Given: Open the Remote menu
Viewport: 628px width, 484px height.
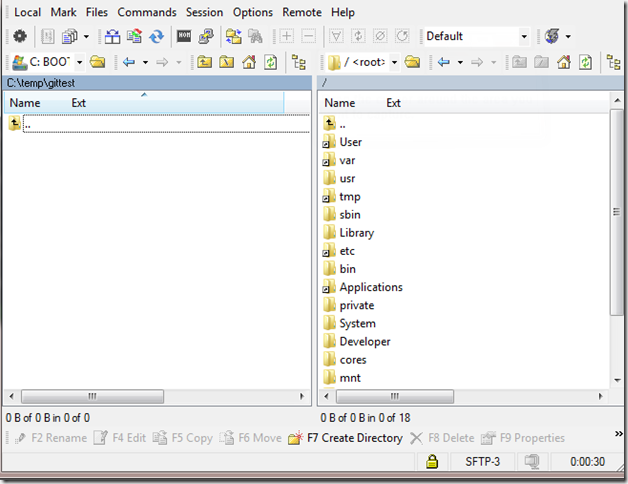Looking at the screenshot, I should pyautogui.click(x=302, y=12).
